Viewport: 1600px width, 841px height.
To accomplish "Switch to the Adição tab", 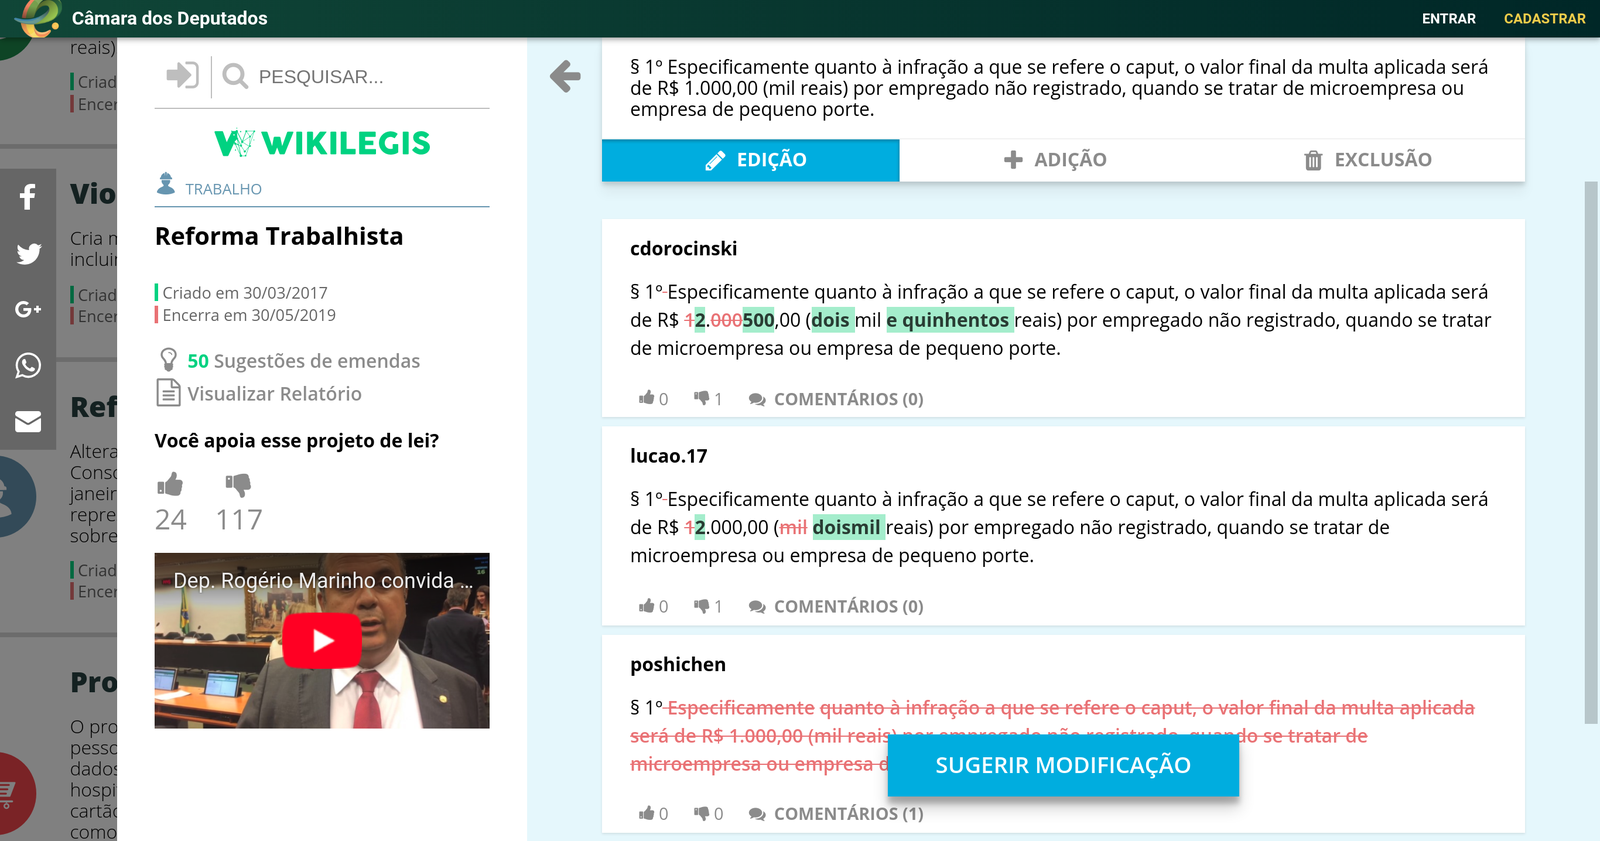I will click(x=1055, y=160).
